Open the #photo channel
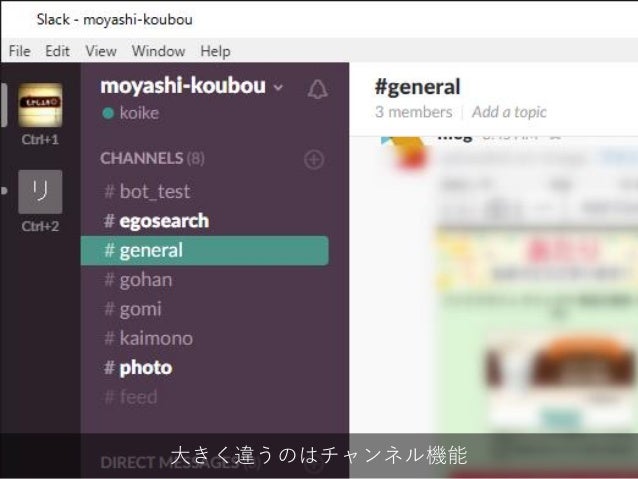Image resolution: width=638 pixels, height=479 pixels. [x=205, y=368]
